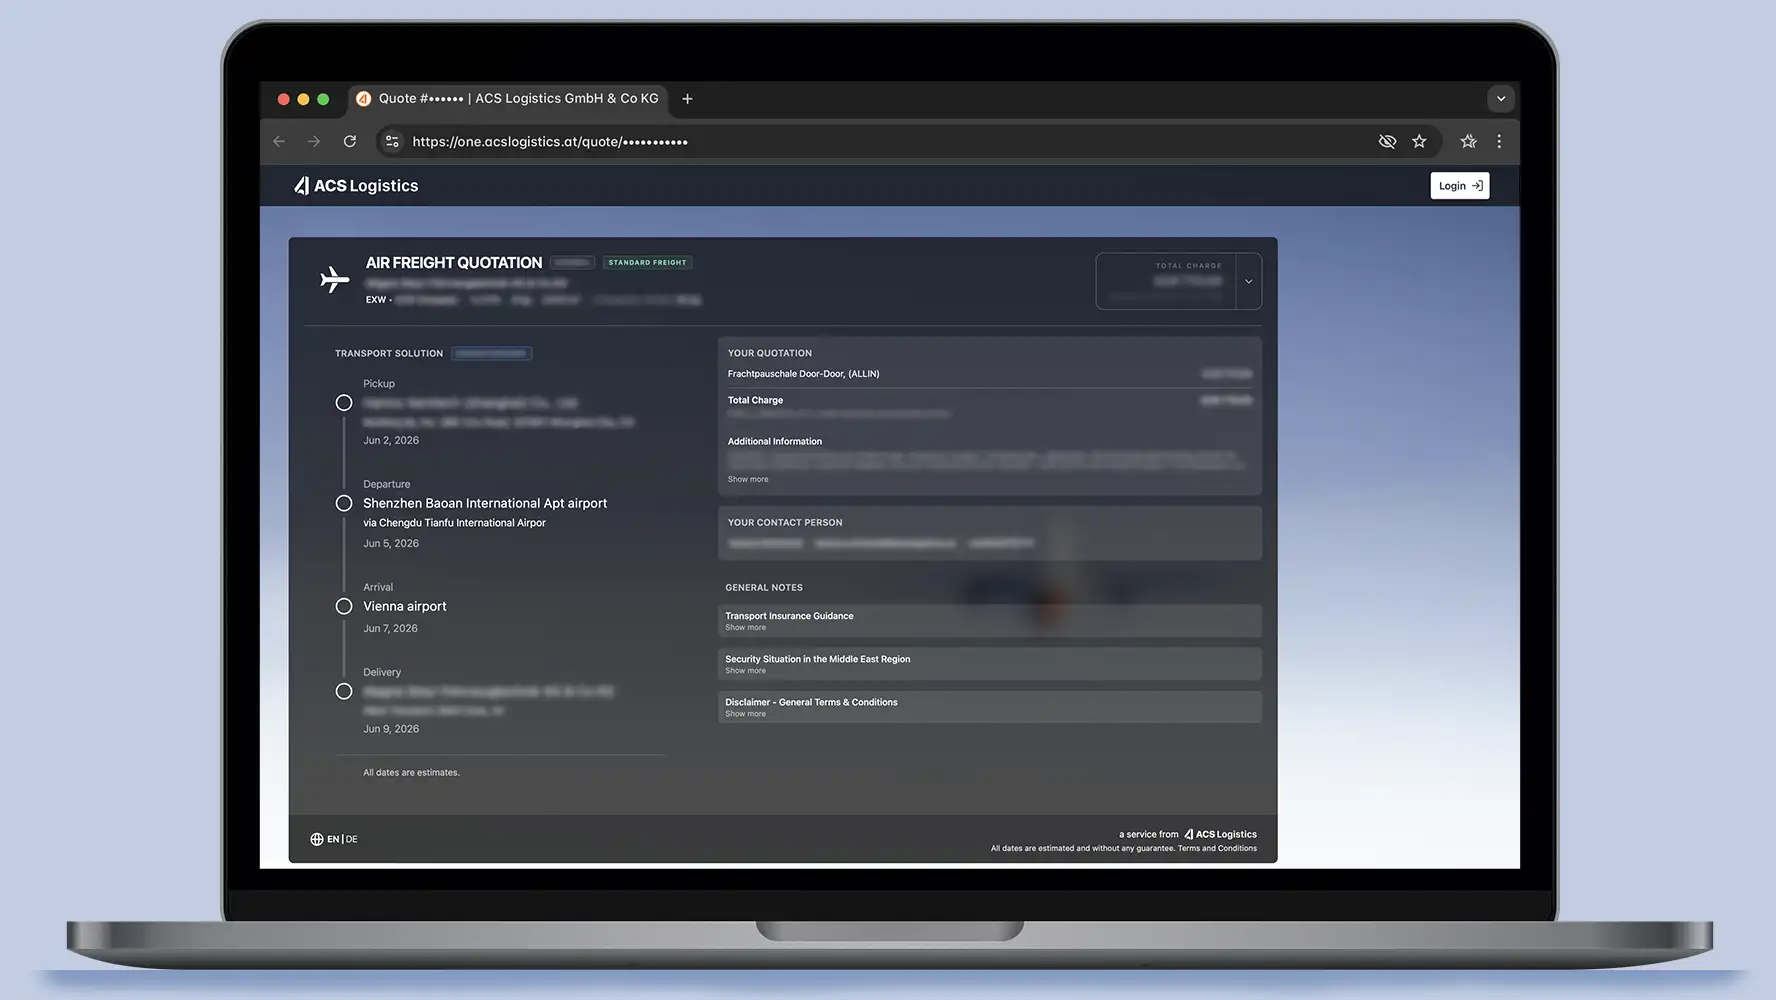The width and height of the screenshot is (1776, 1000).
Task: Go back using the browser back arrow
Action: click(x=279, y=142)
